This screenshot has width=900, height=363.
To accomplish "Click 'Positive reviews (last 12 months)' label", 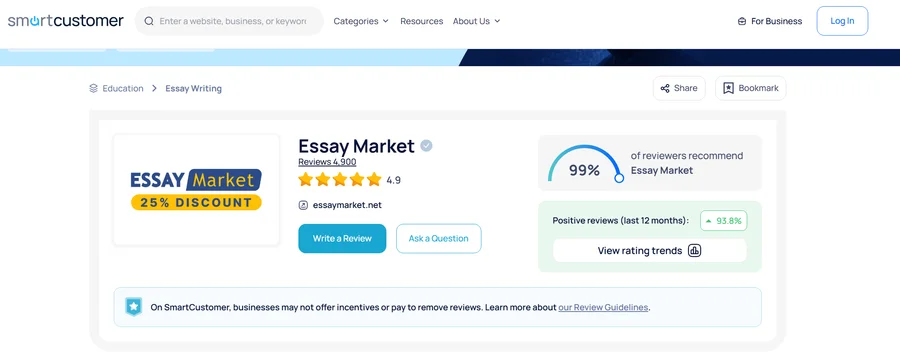I will pos(620,221).
